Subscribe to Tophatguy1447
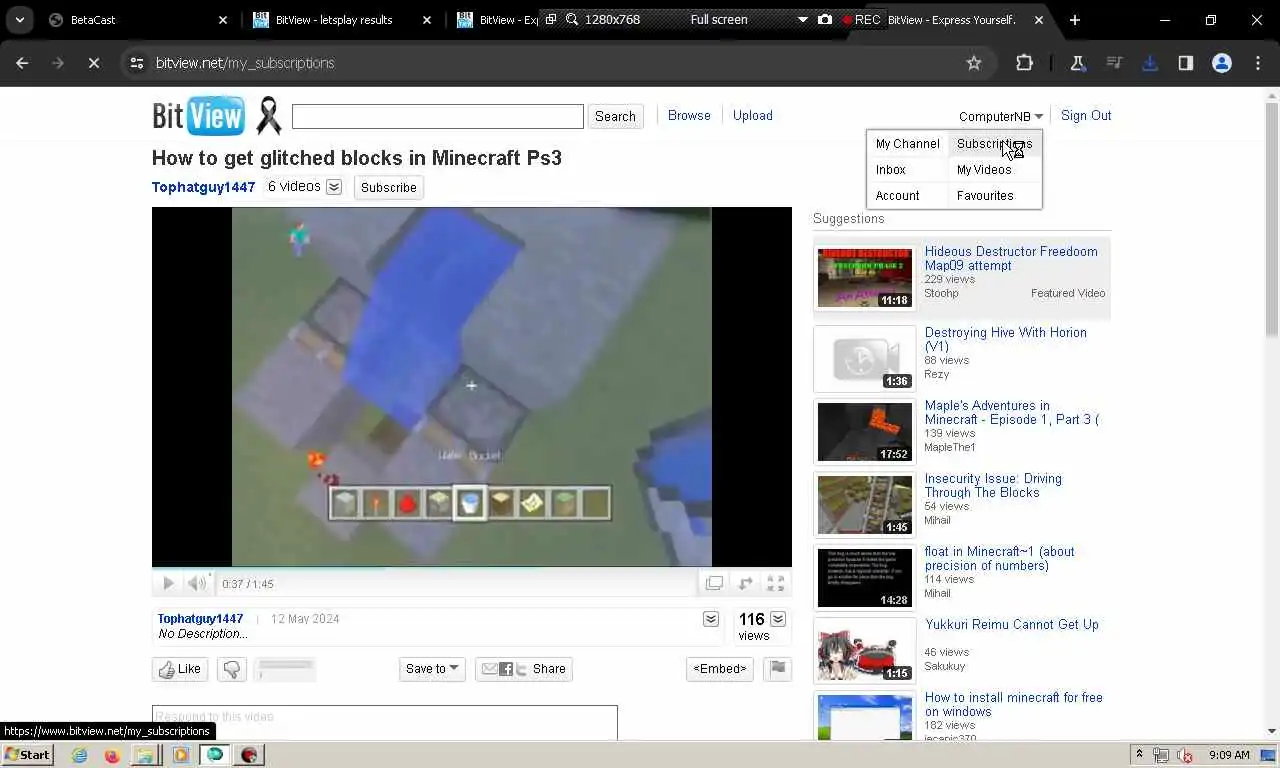Image resolution: width=1280 pixels, height=768 pixels. coord(388,187)
